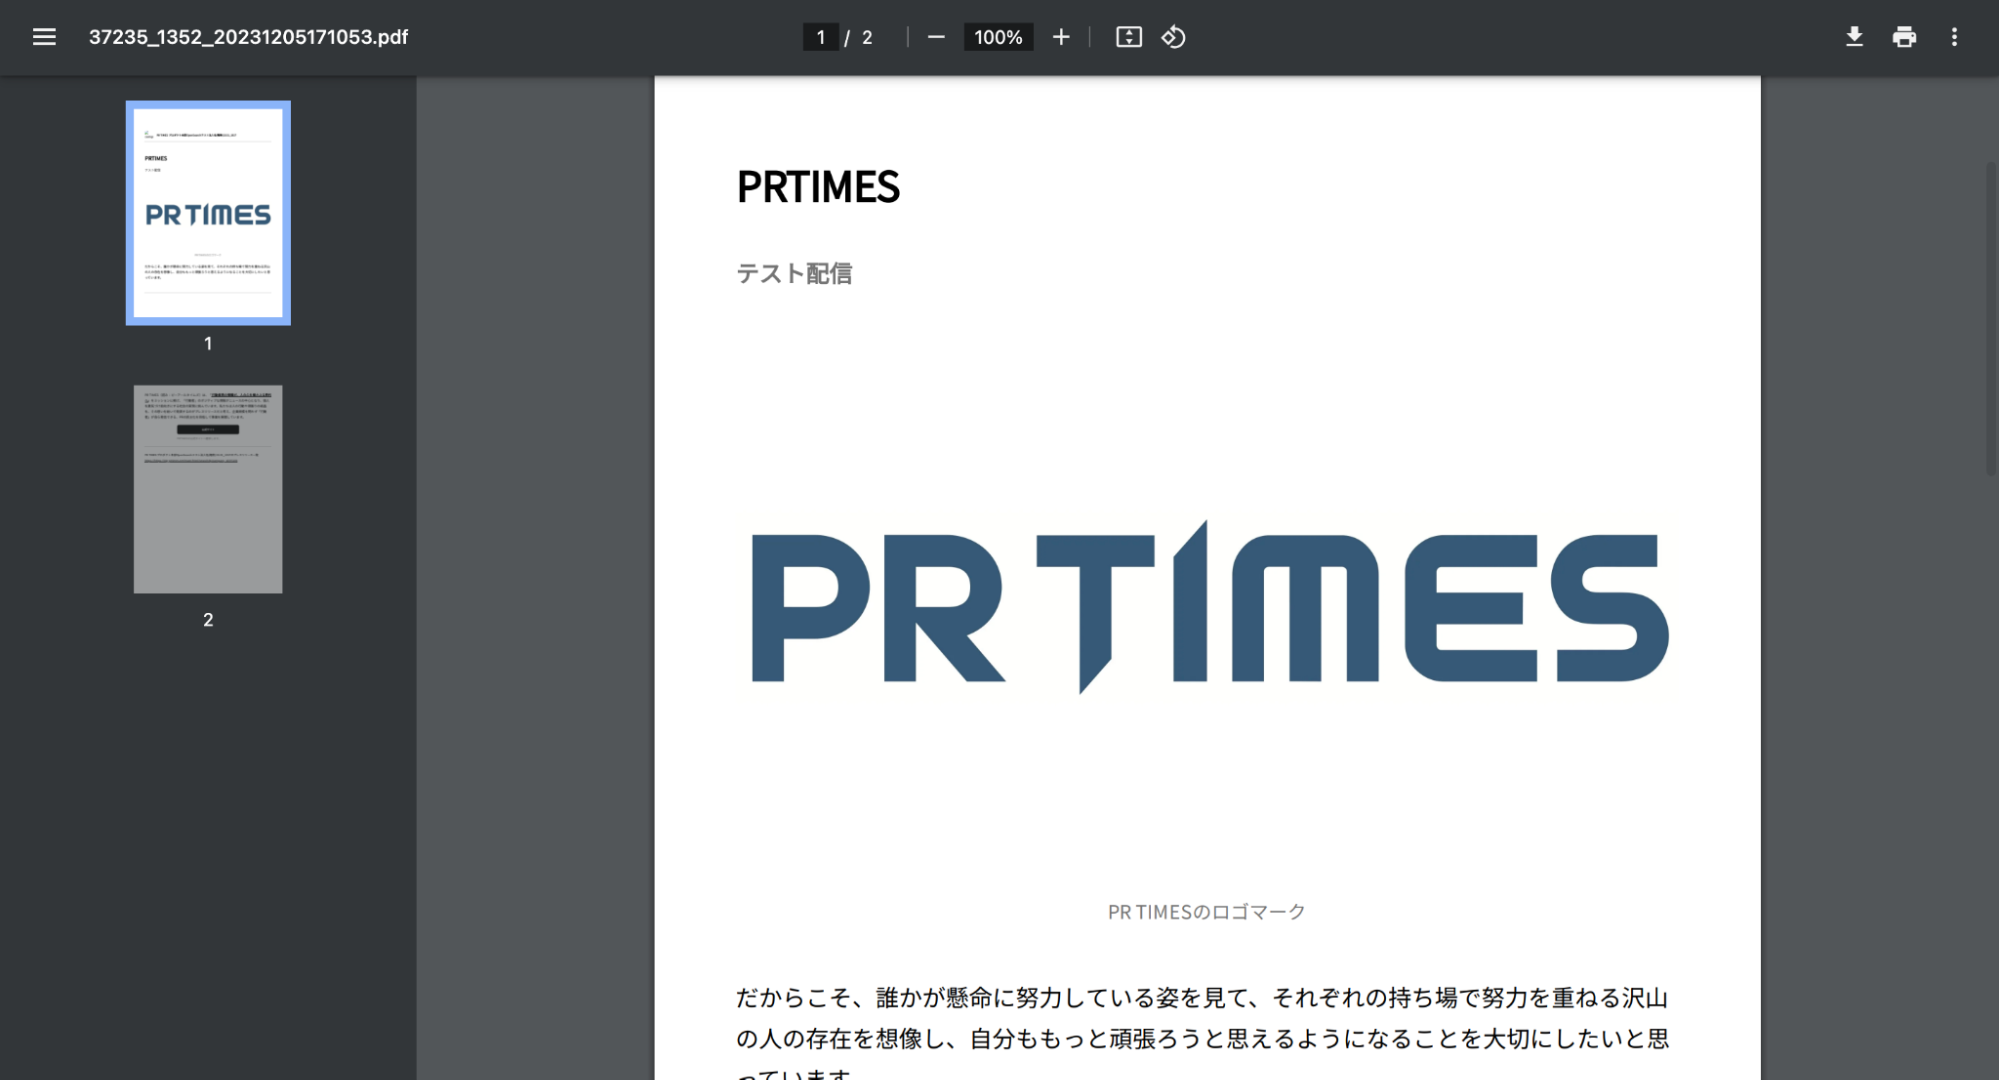Download the PDF with download icon

[x=1853, y=37]
